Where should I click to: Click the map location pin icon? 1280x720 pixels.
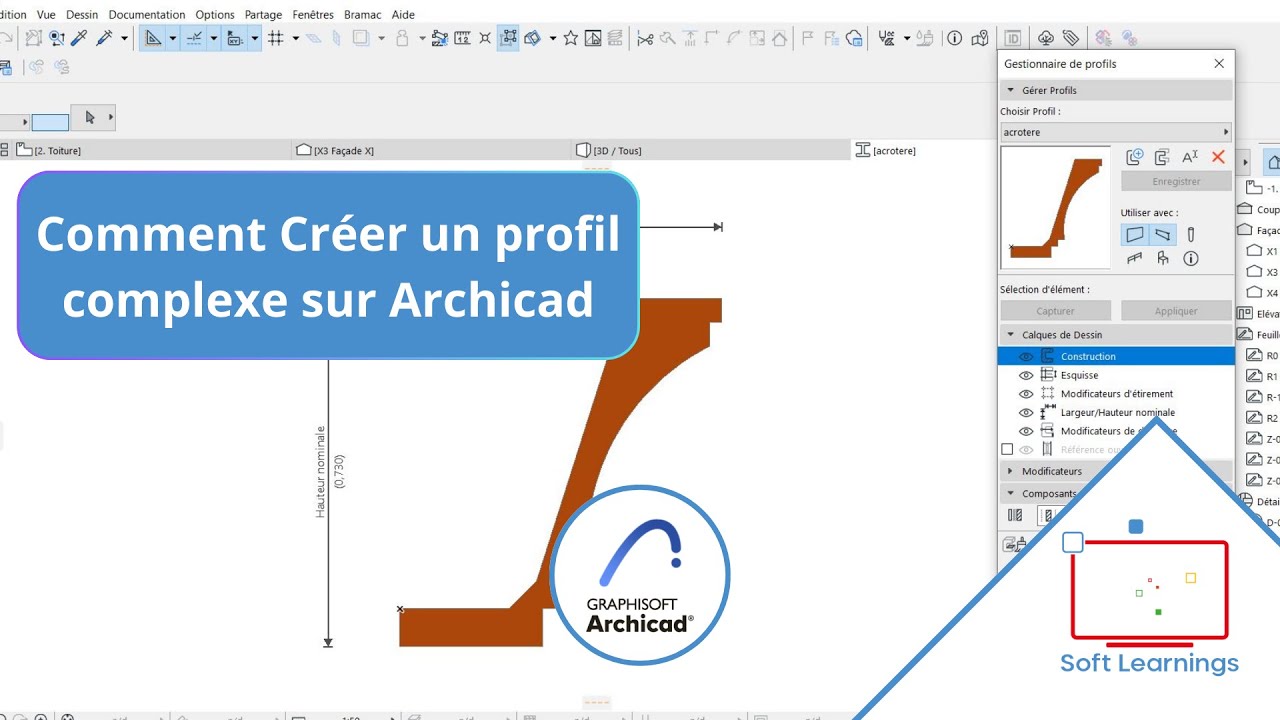(x=980, y=38)
